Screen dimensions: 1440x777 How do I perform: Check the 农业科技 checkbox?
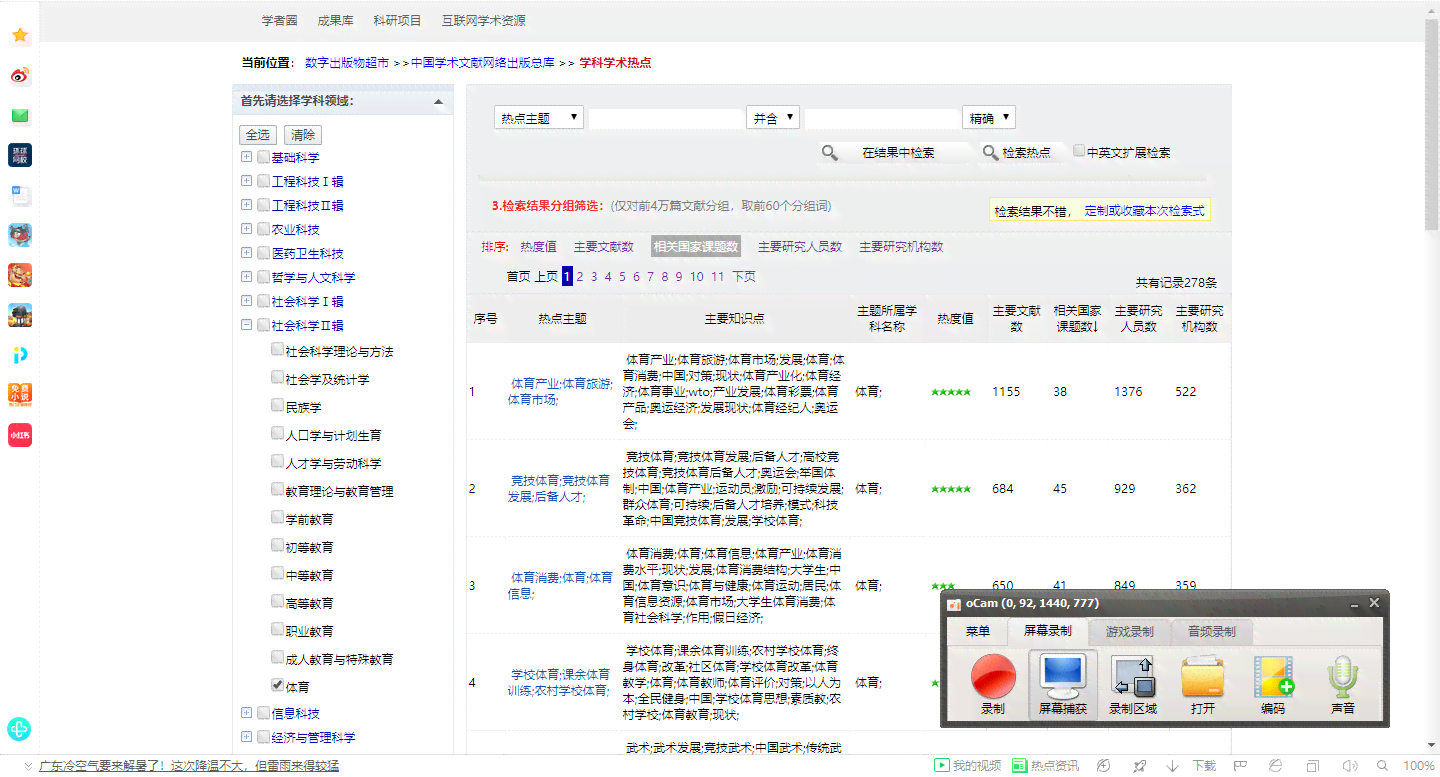point(263,229)
